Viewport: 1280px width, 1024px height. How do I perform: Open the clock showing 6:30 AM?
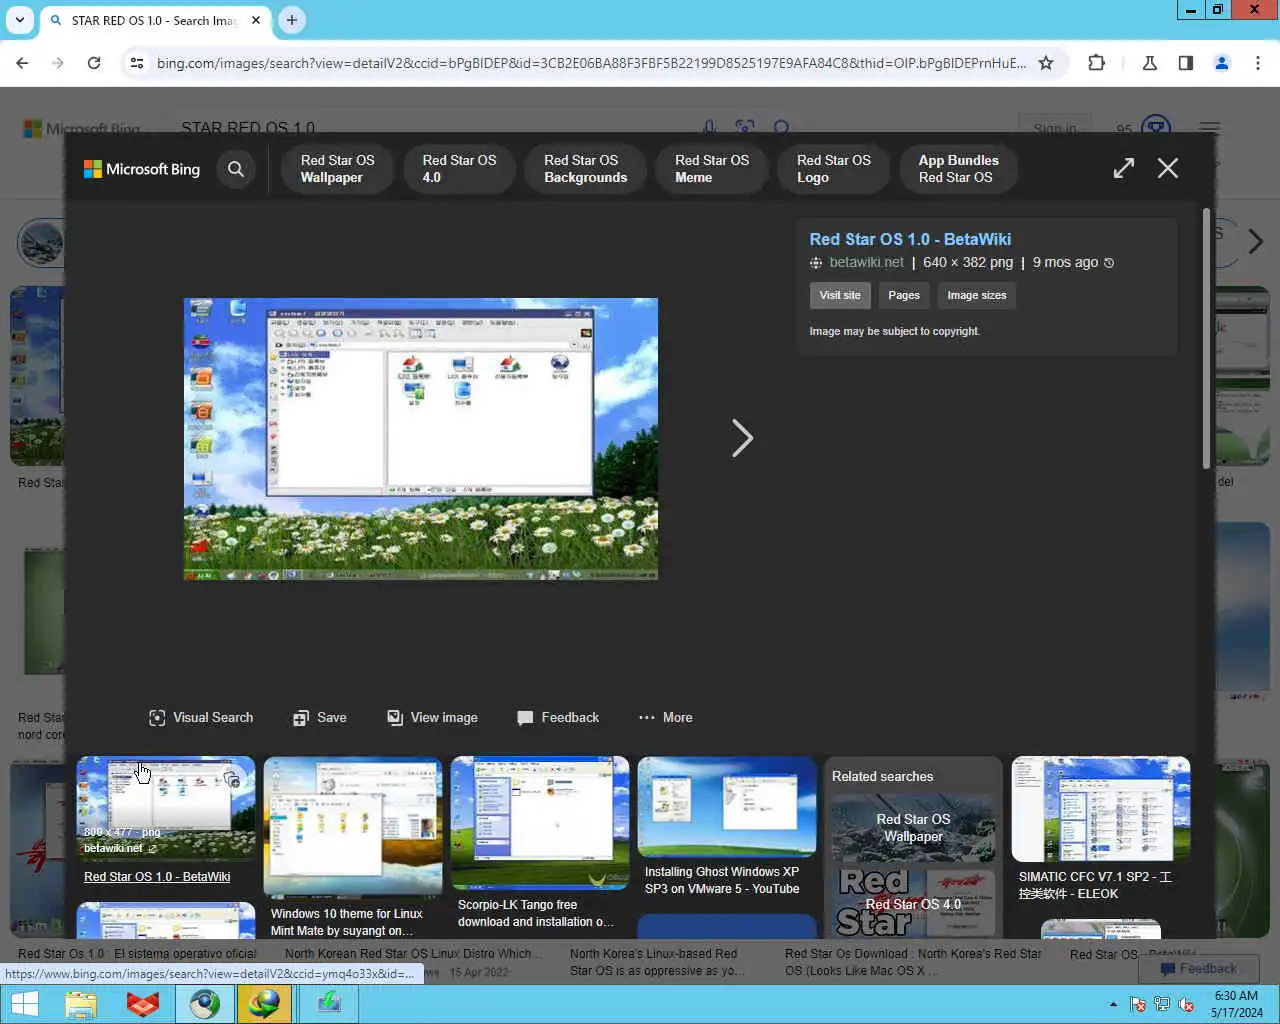pos(1236,1004)
